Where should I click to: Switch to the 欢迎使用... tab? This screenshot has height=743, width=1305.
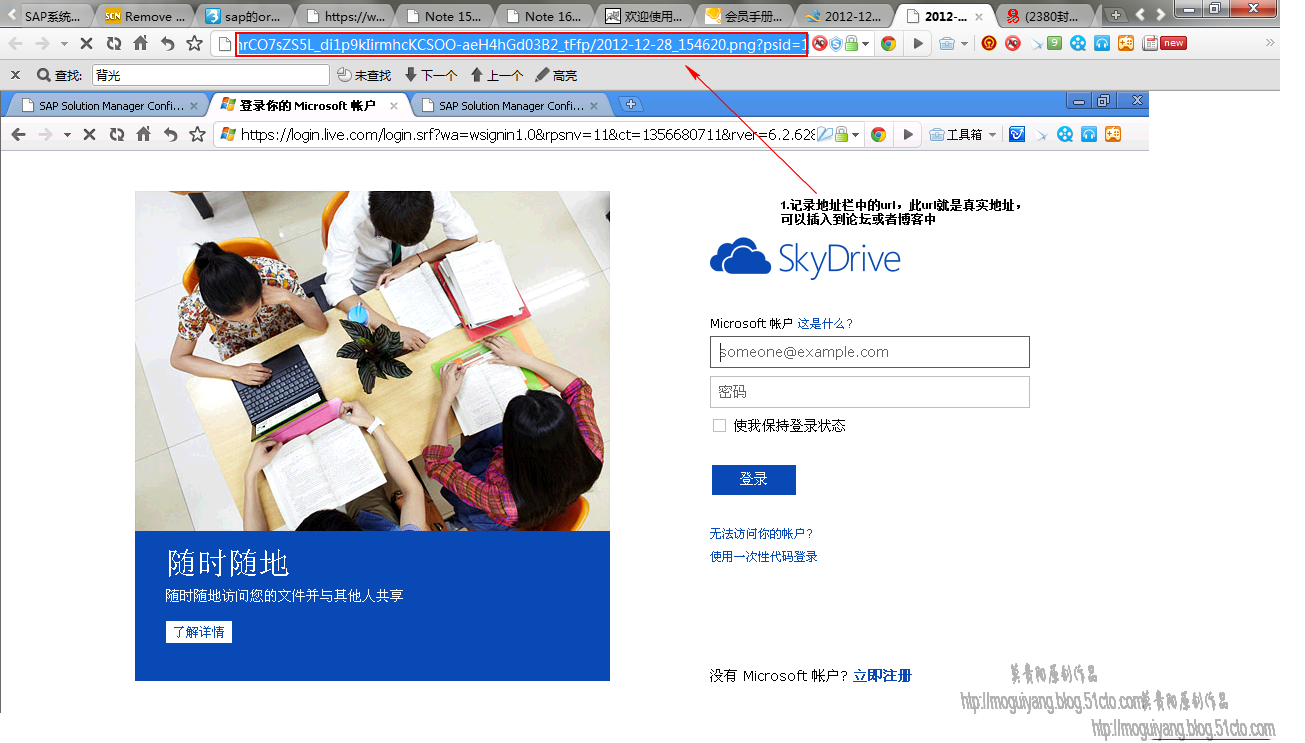click(644, 16)
